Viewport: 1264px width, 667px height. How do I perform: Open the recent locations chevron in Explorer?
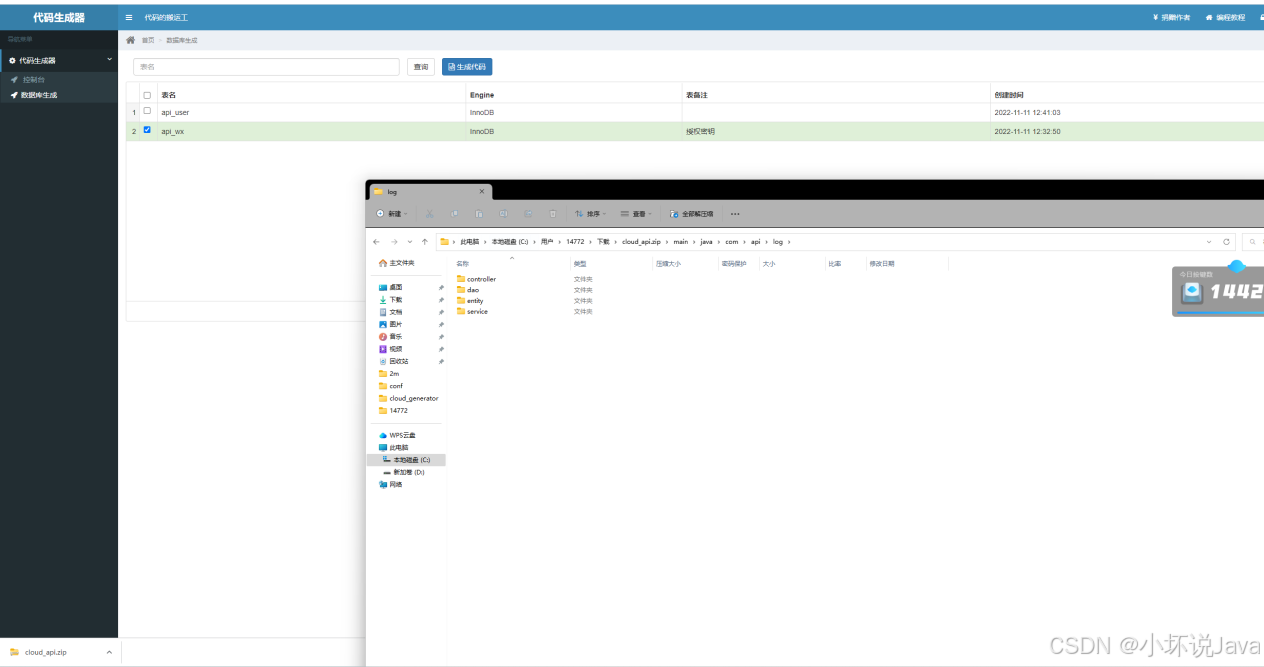pos(410,242)
